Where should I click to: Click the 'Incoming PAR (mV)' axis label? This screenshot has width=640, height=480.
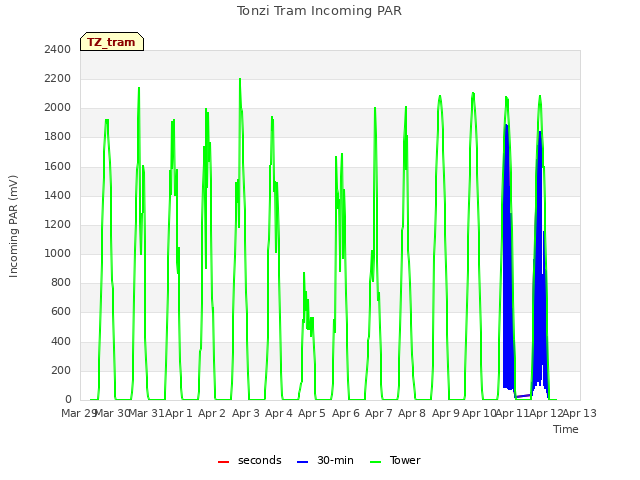(13, 227)
